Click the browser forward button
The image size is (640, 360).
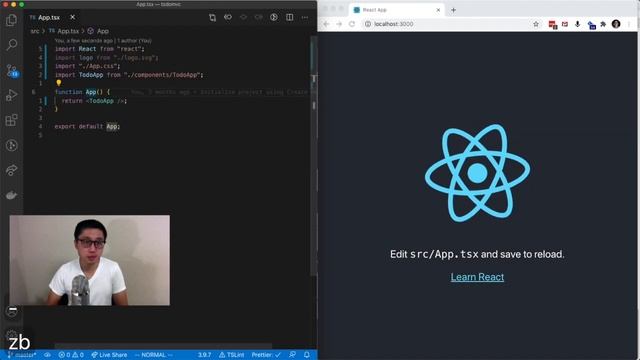(339, 24)
